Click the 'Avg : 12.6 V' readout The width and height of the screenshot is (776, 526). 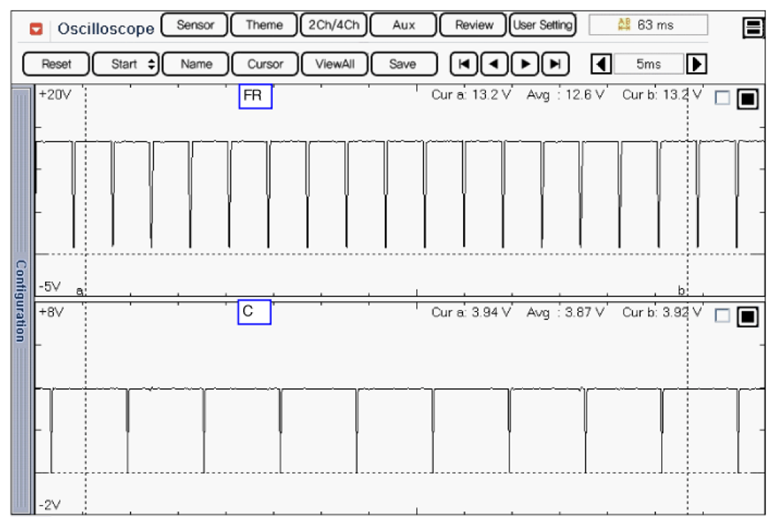tap(565, 95)
